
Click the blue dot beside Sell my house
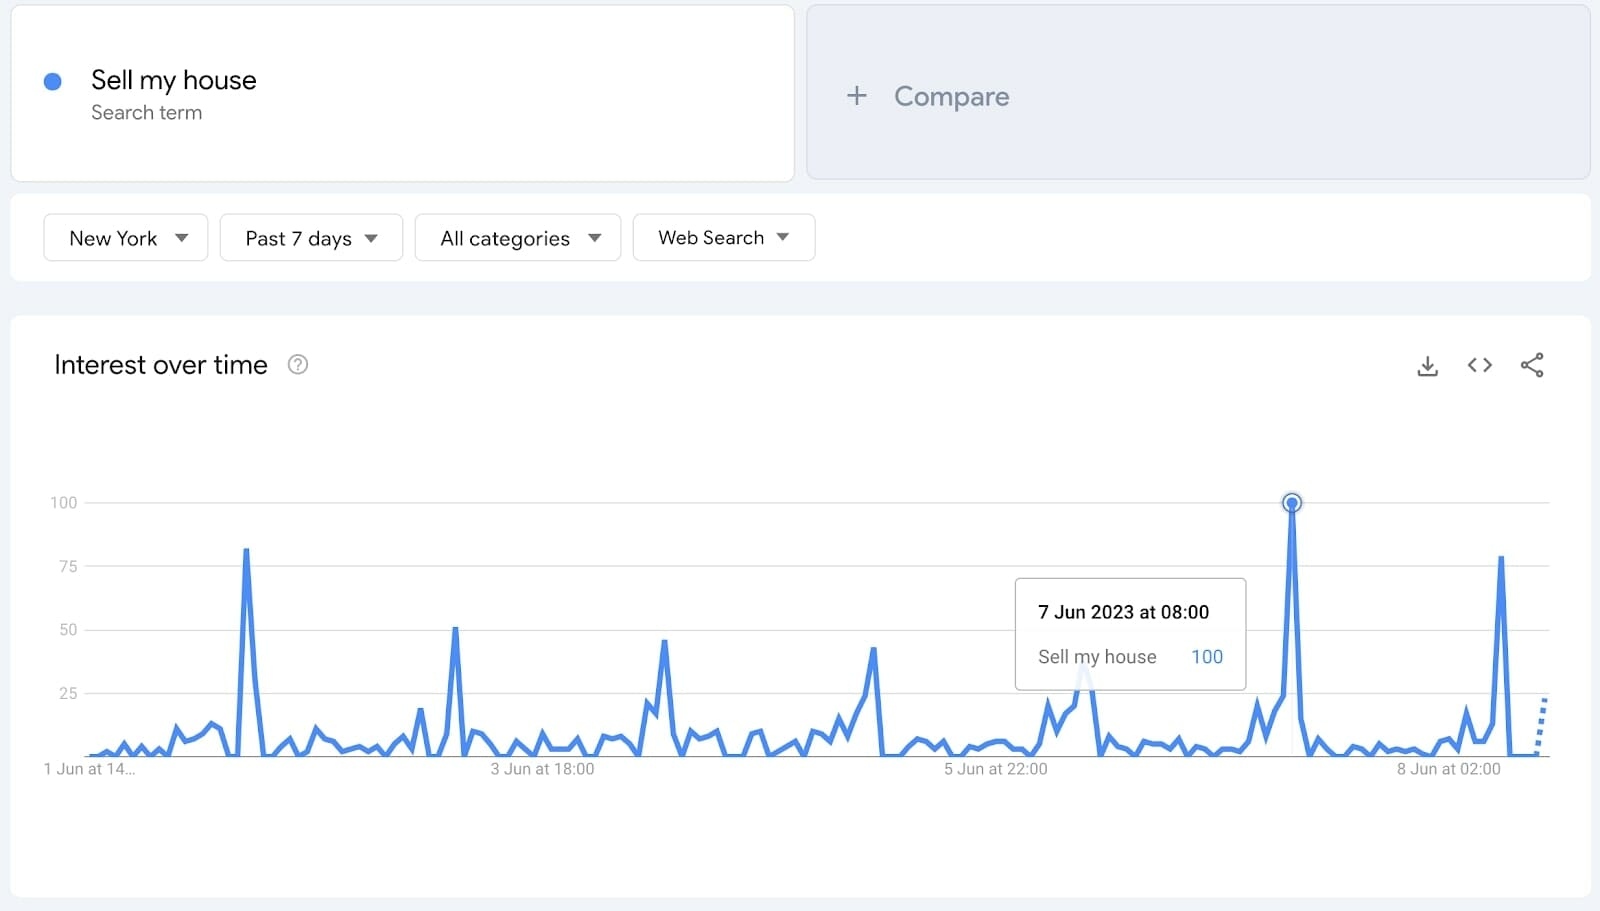tap(53, 82)
